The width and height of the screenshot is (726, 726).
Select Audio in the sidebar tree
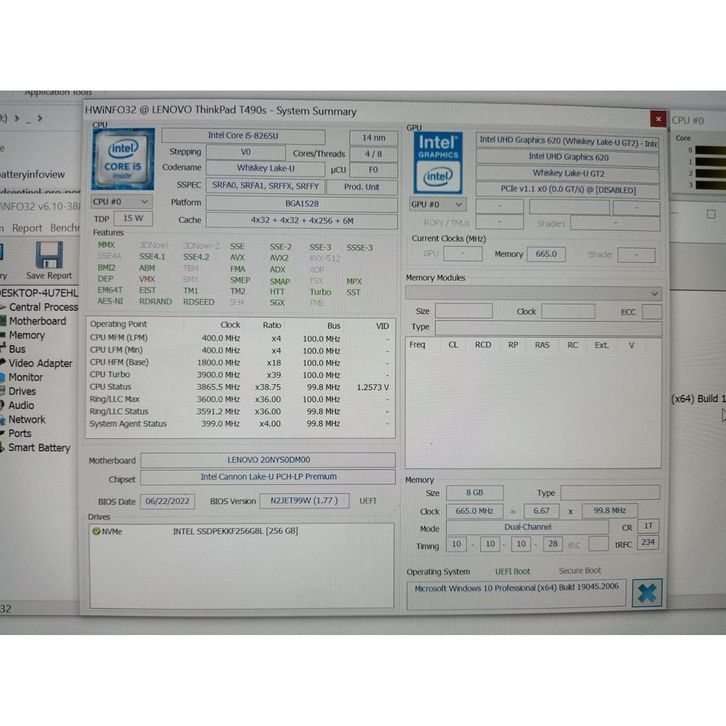tap(21, 405)
